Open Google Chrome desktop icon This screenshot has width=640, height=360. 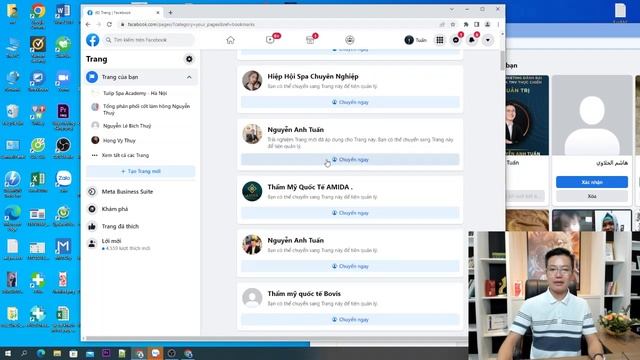pos(38,16)
